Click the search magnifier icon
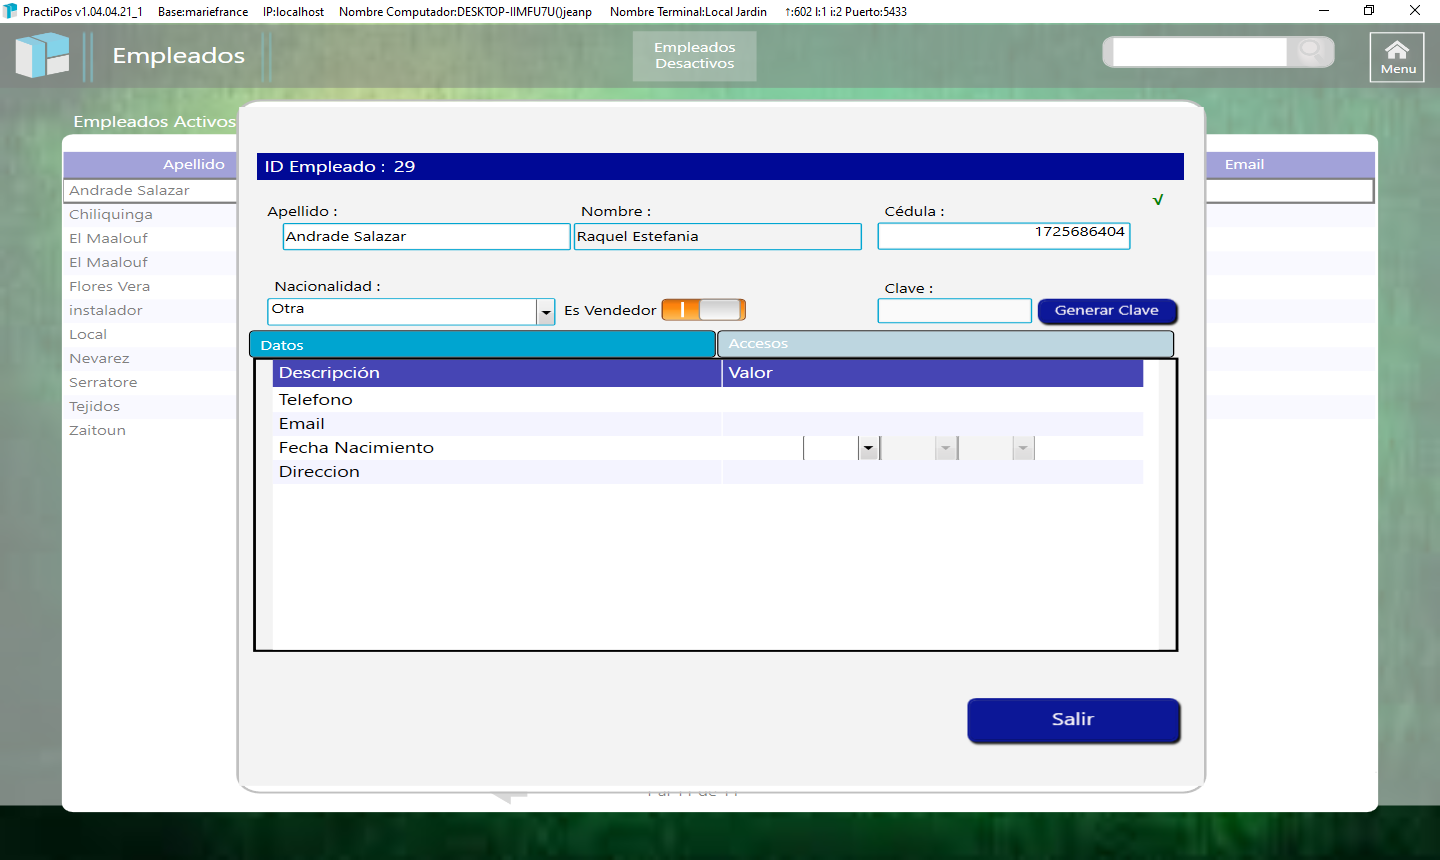The width and height of the screenshot is (1440, 860). [x=1309, y=51]
